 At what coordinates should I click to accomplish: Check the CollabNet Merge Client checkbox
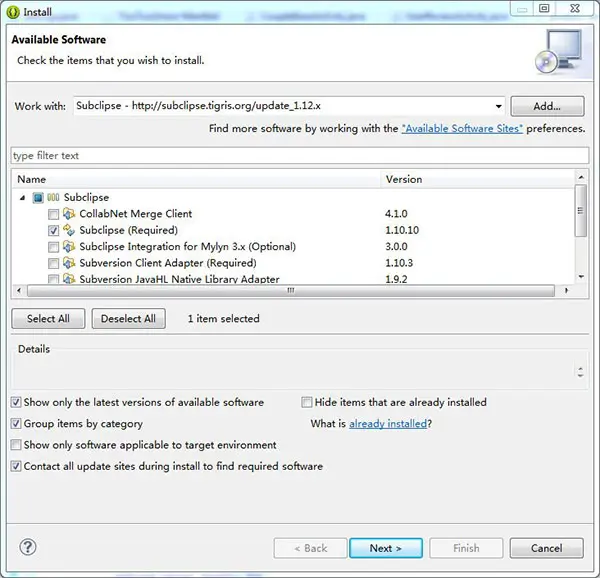tap(54, 214)
